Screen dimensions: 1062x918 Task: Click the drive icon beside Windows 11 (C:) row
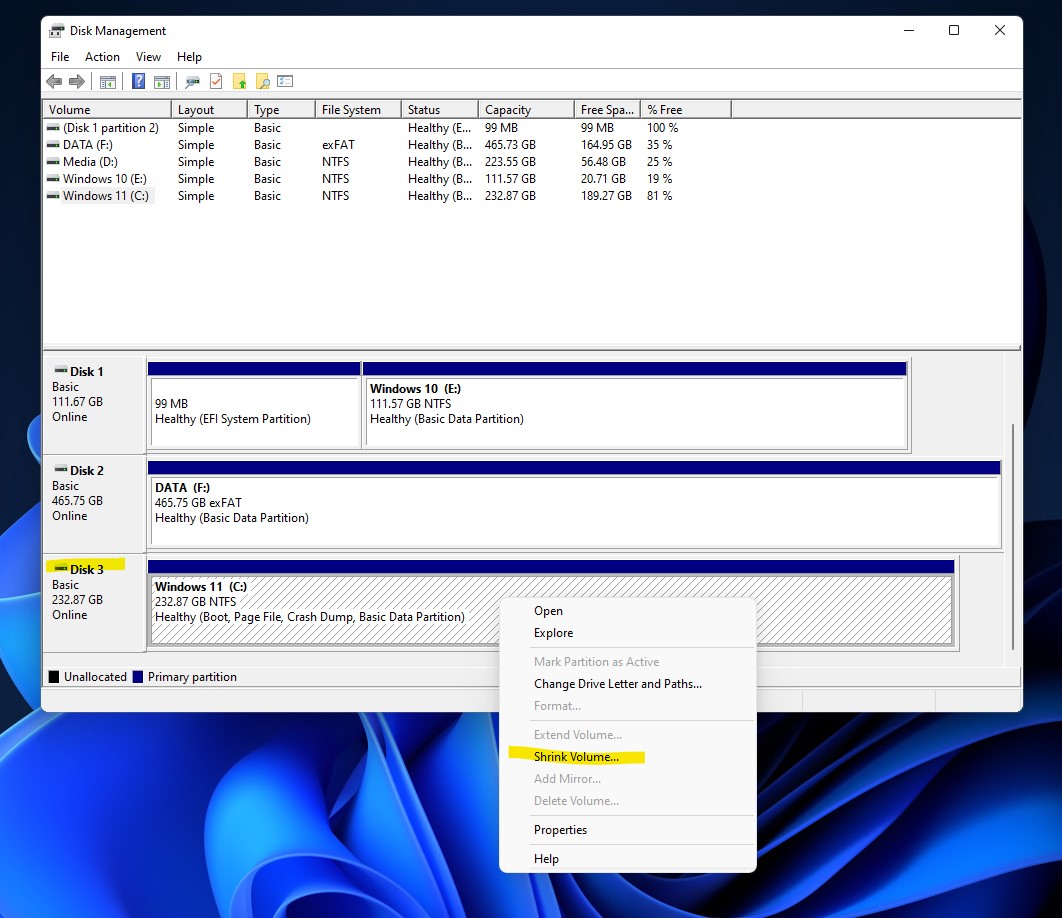click(53, 195)
